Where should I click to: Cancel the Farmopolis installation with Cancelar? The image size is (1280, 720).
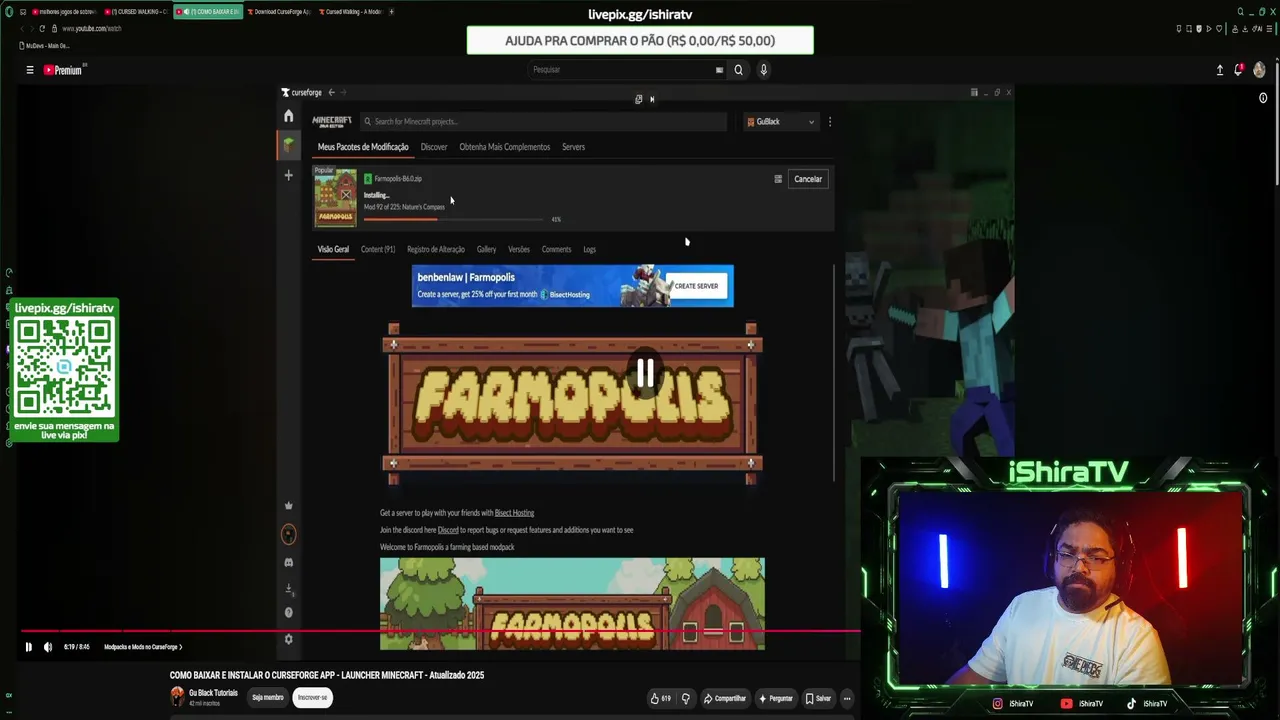pyautogui.click(x=808, y=179)
